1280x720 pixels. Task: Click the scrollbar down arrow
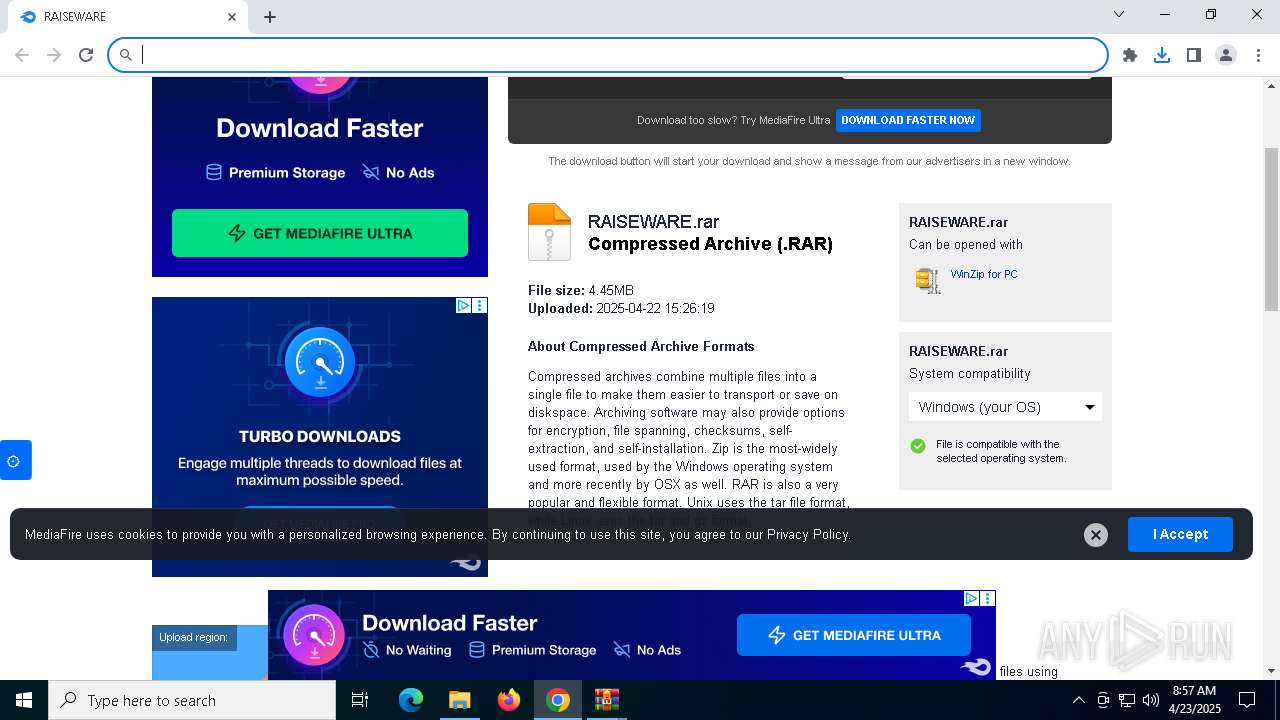pos(1272,671)
